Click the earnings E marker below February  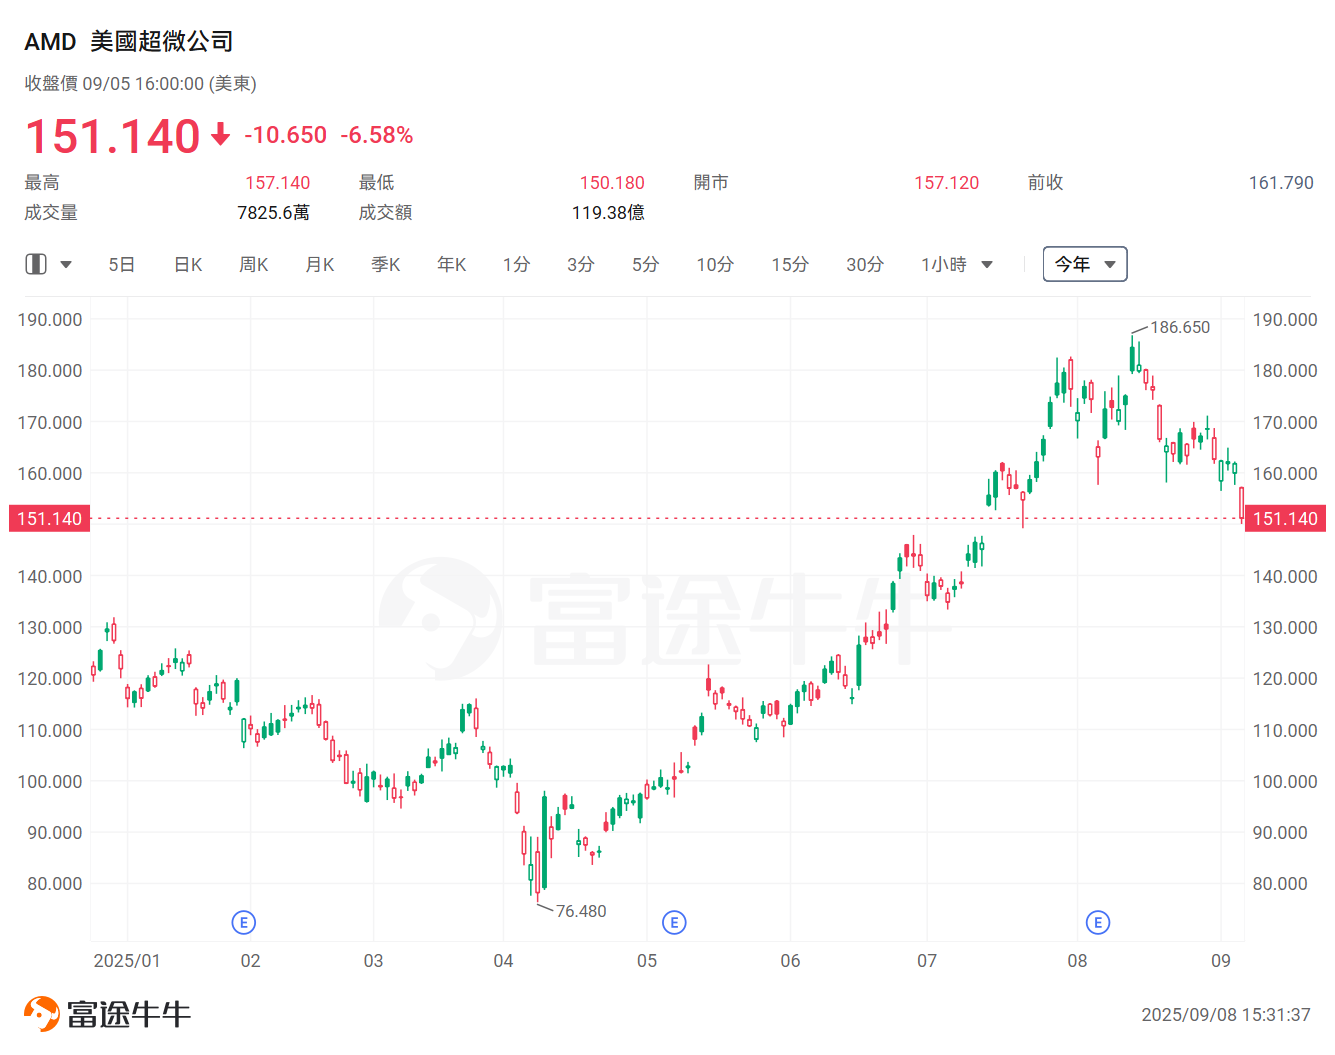click(x=243, y=922)
